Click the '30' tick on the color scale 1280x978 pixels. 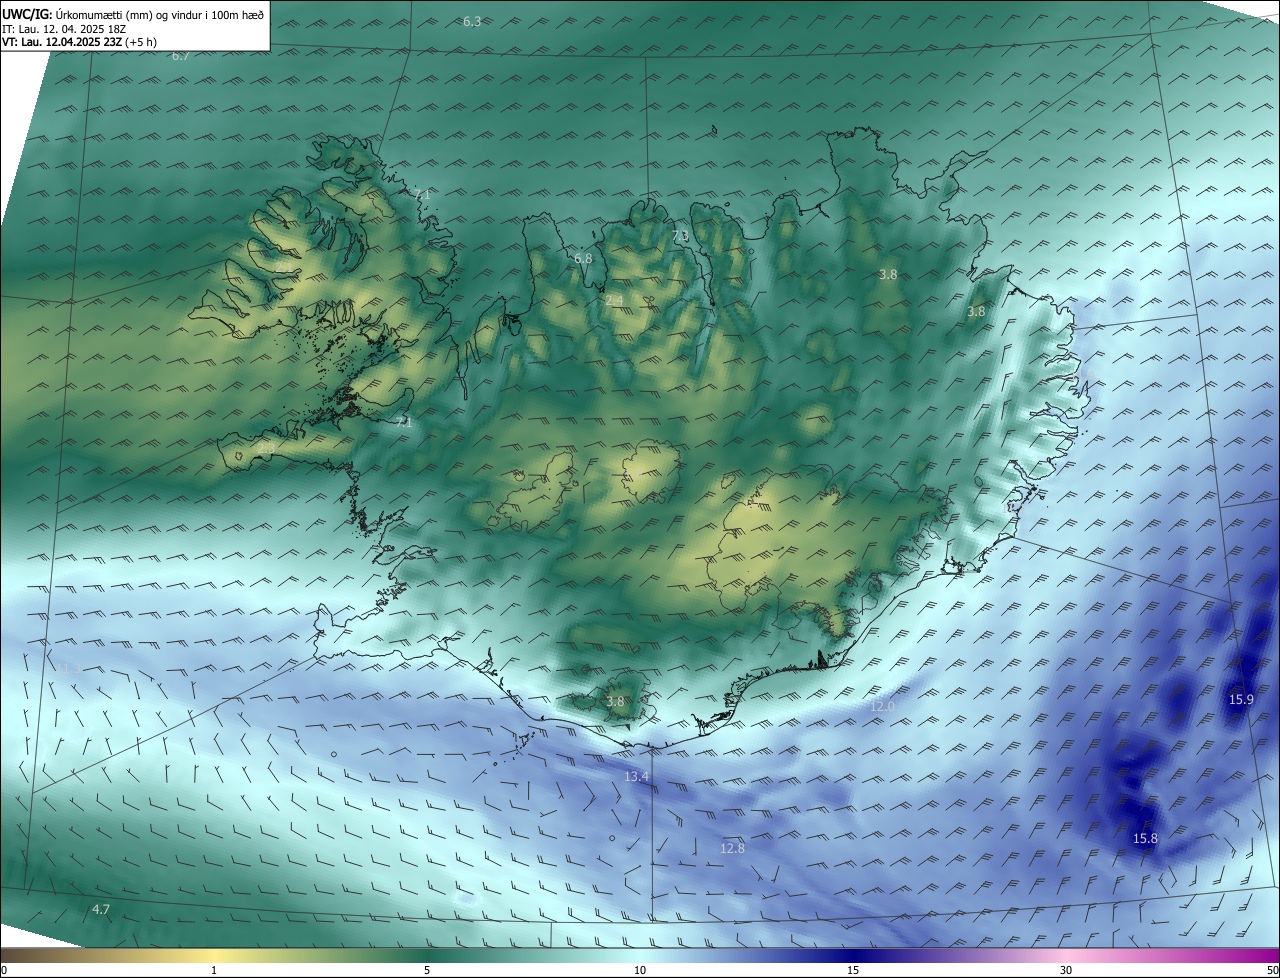click(x=1066, y=970)
